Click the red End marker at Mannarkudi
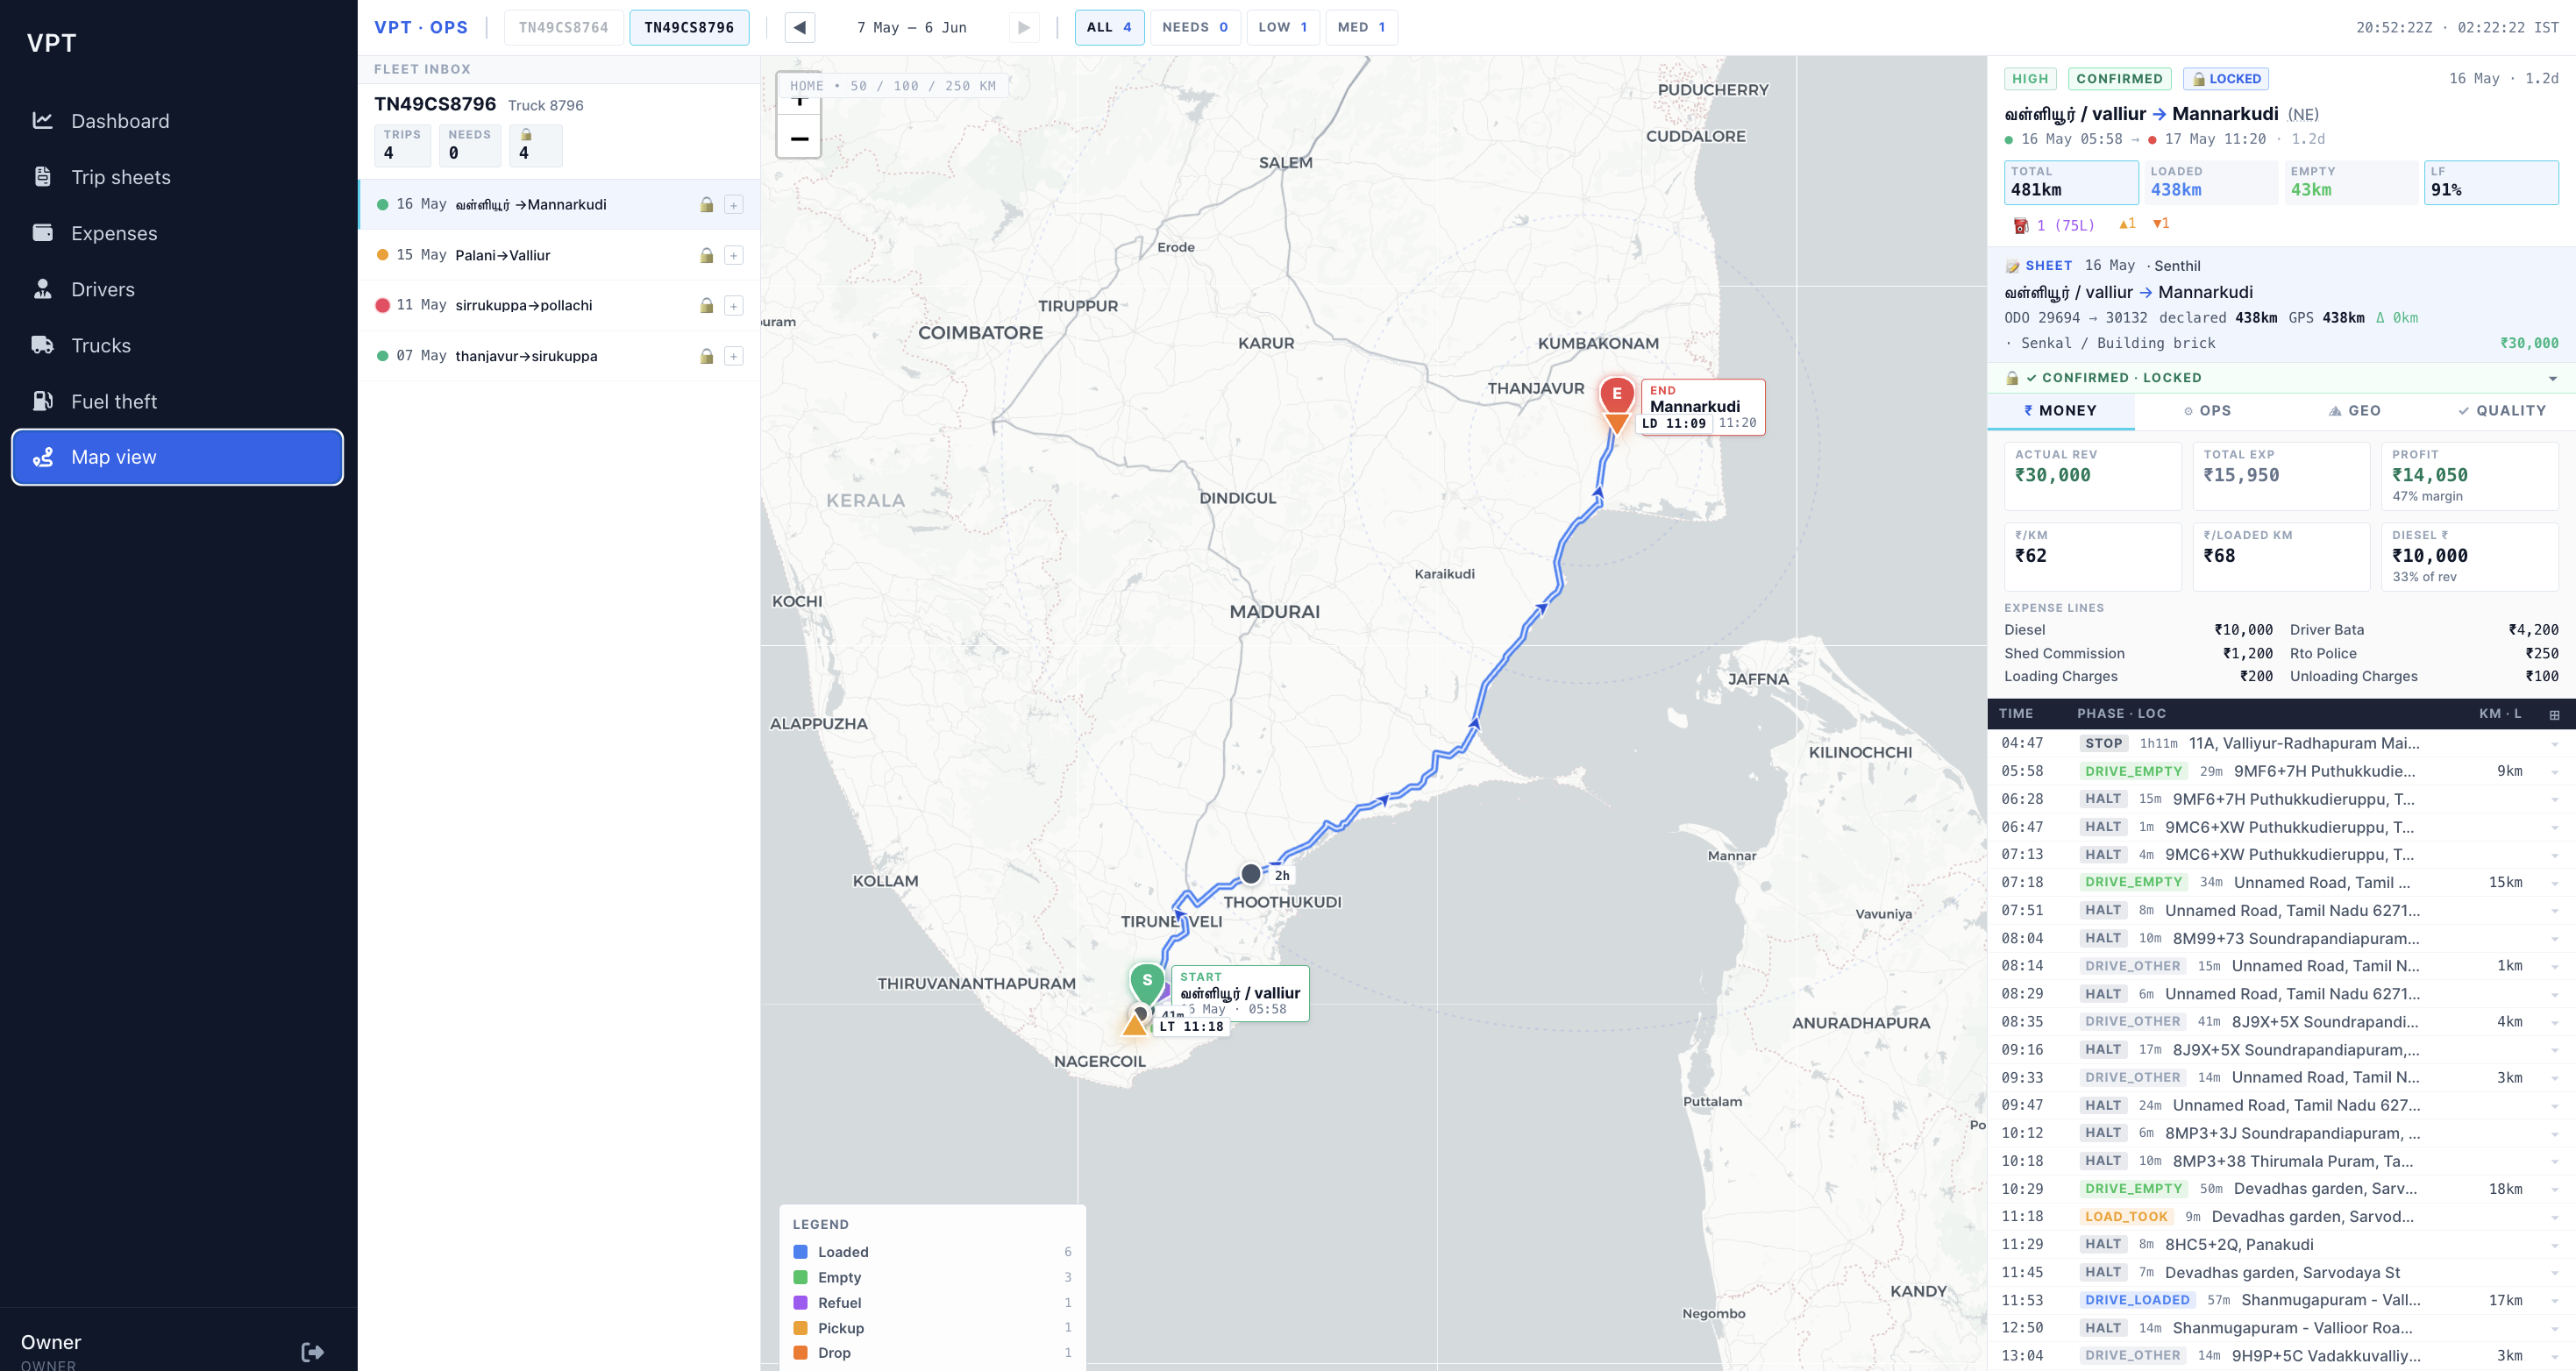The width and height of the screenshot is (2576, 1371). coord(1616,394)
